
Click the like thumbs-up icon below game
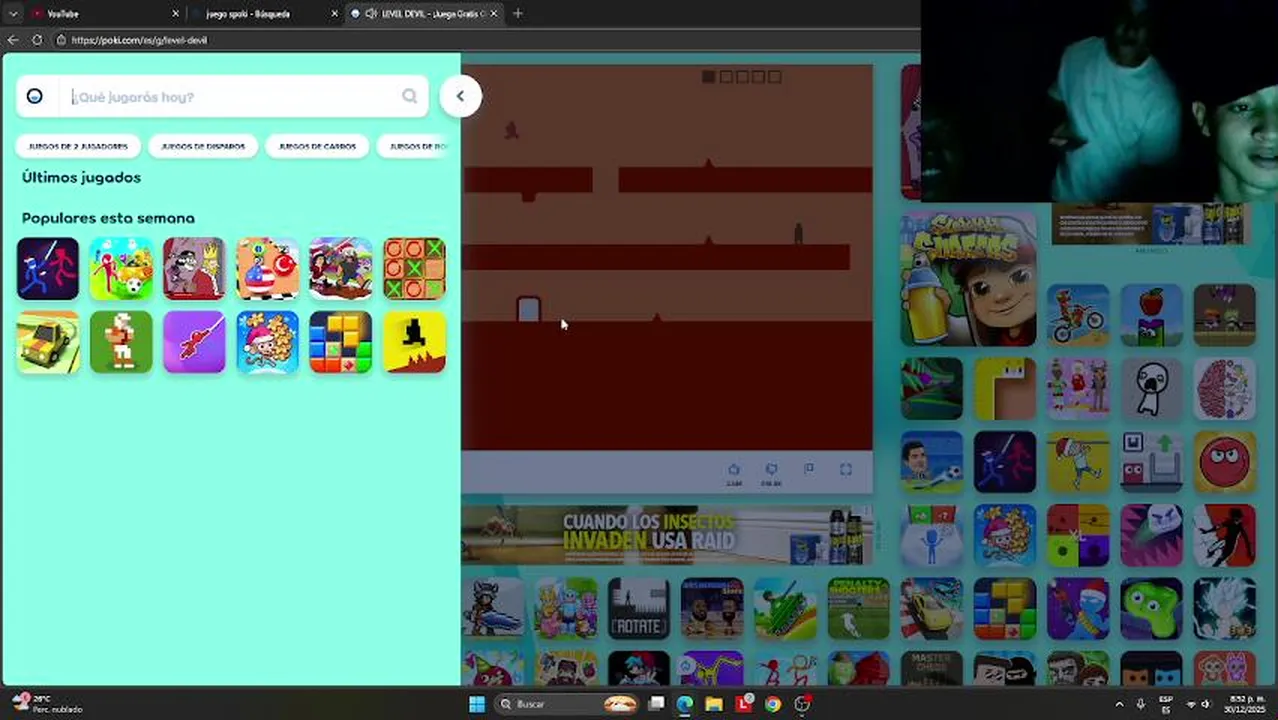734,470
